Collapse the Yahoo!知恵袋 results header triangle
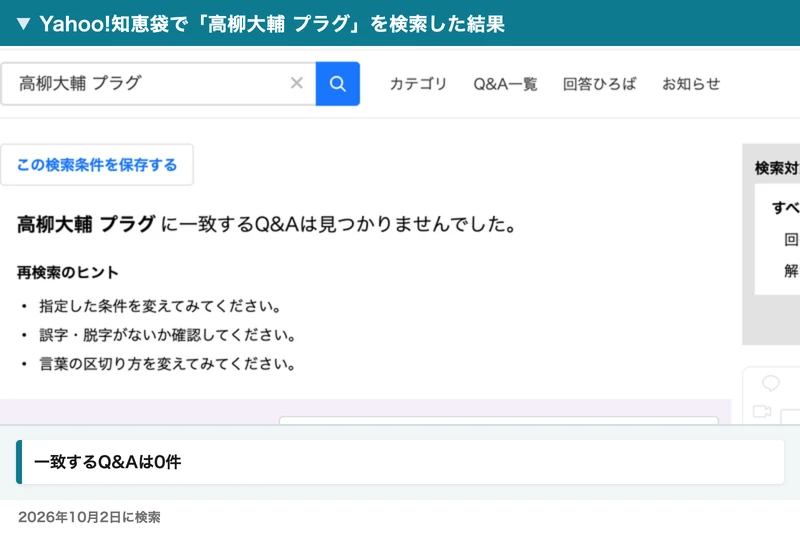The height and width of the screenshot is (538, 800). (x=23, y=23)
